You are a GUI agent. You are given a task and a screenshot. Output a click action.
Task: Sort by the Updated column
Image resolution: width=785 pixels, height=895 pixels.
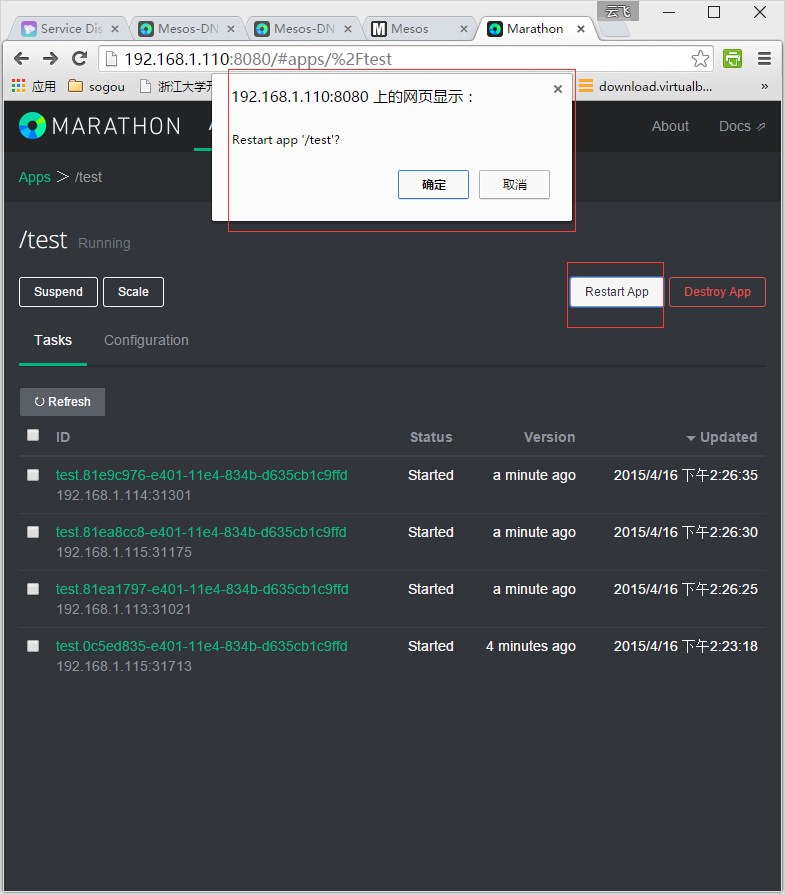[722, 437]
